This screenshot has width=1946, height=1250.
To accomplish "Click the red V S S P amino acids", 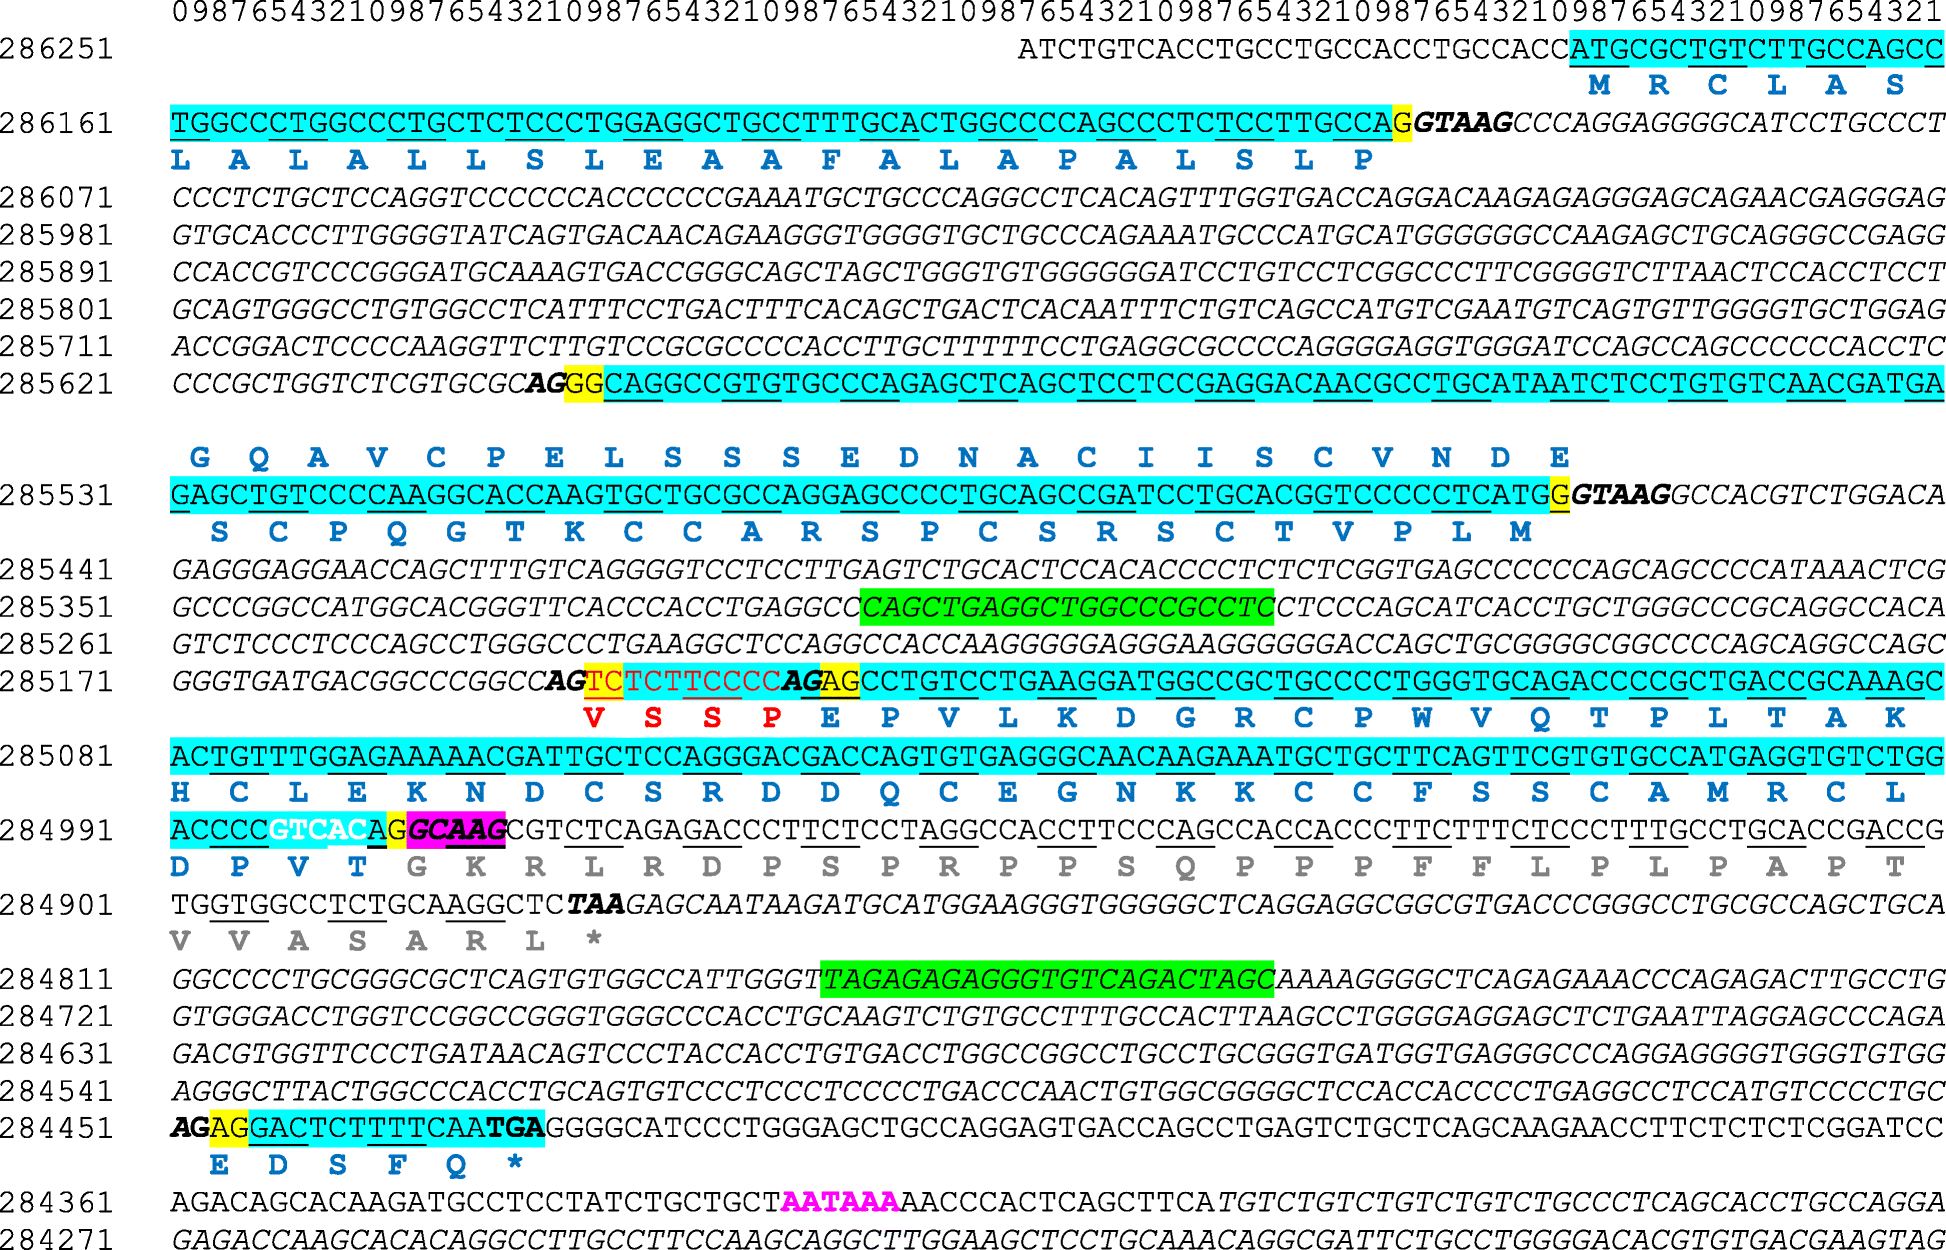I will (x=683, y=718).
